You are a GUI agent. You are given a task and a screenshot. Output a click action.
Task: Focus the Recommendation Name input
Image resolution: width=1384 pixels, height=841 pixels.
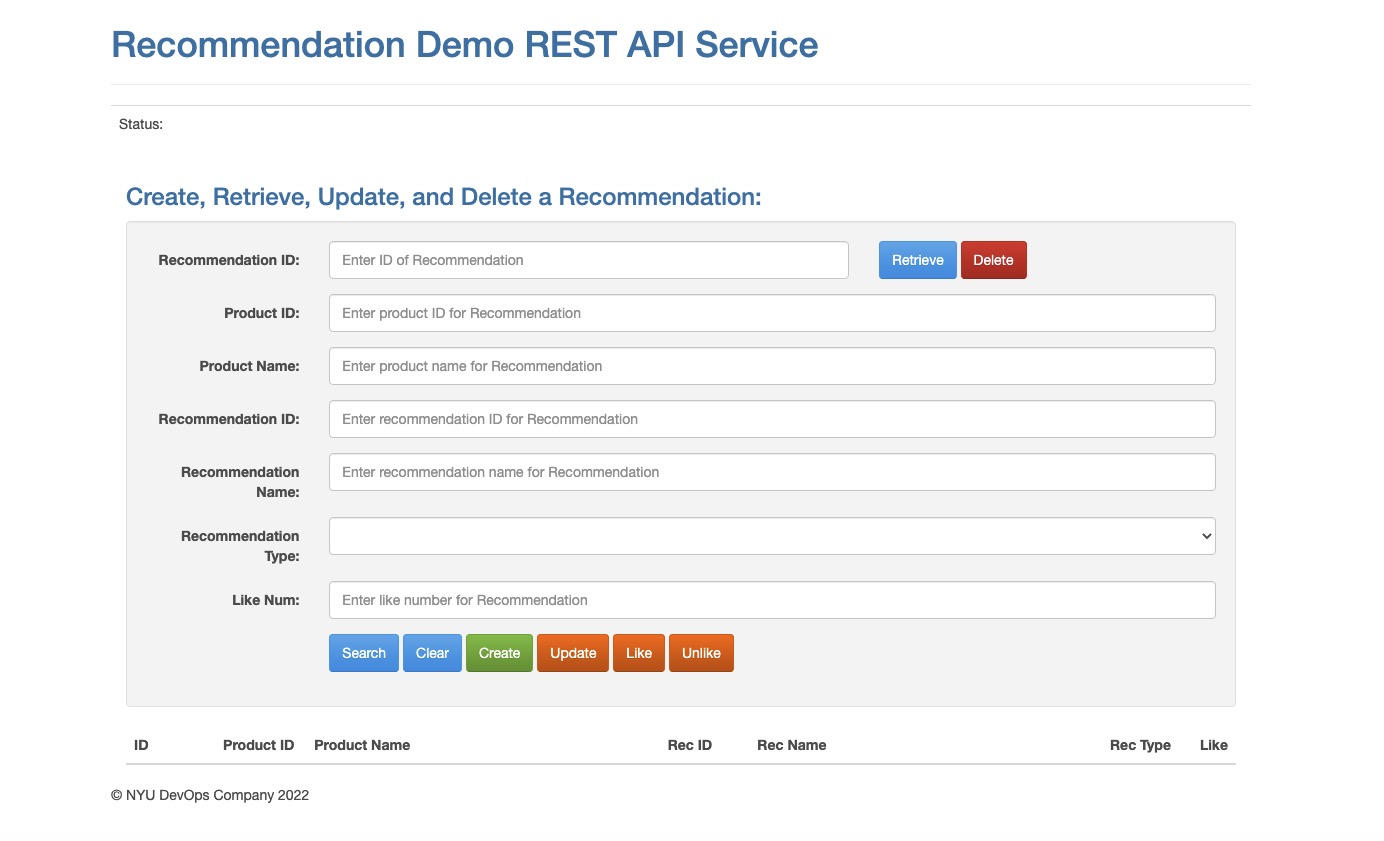(771, 472)
